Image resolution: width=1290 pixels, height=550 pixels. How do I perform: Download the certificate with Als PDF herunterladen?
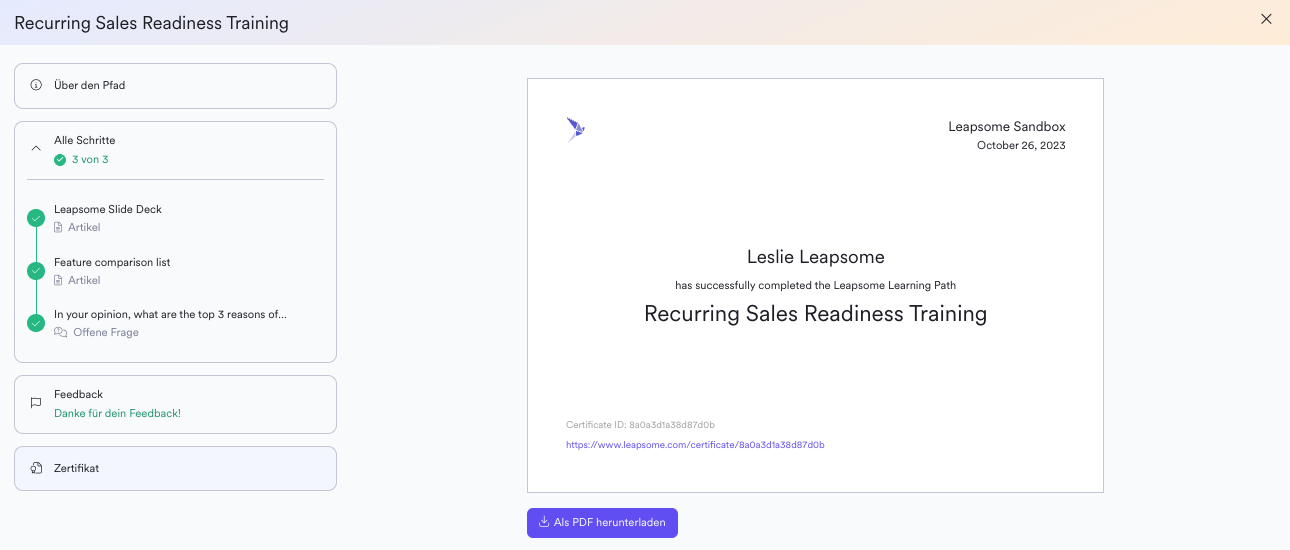[x=602, y=523]
